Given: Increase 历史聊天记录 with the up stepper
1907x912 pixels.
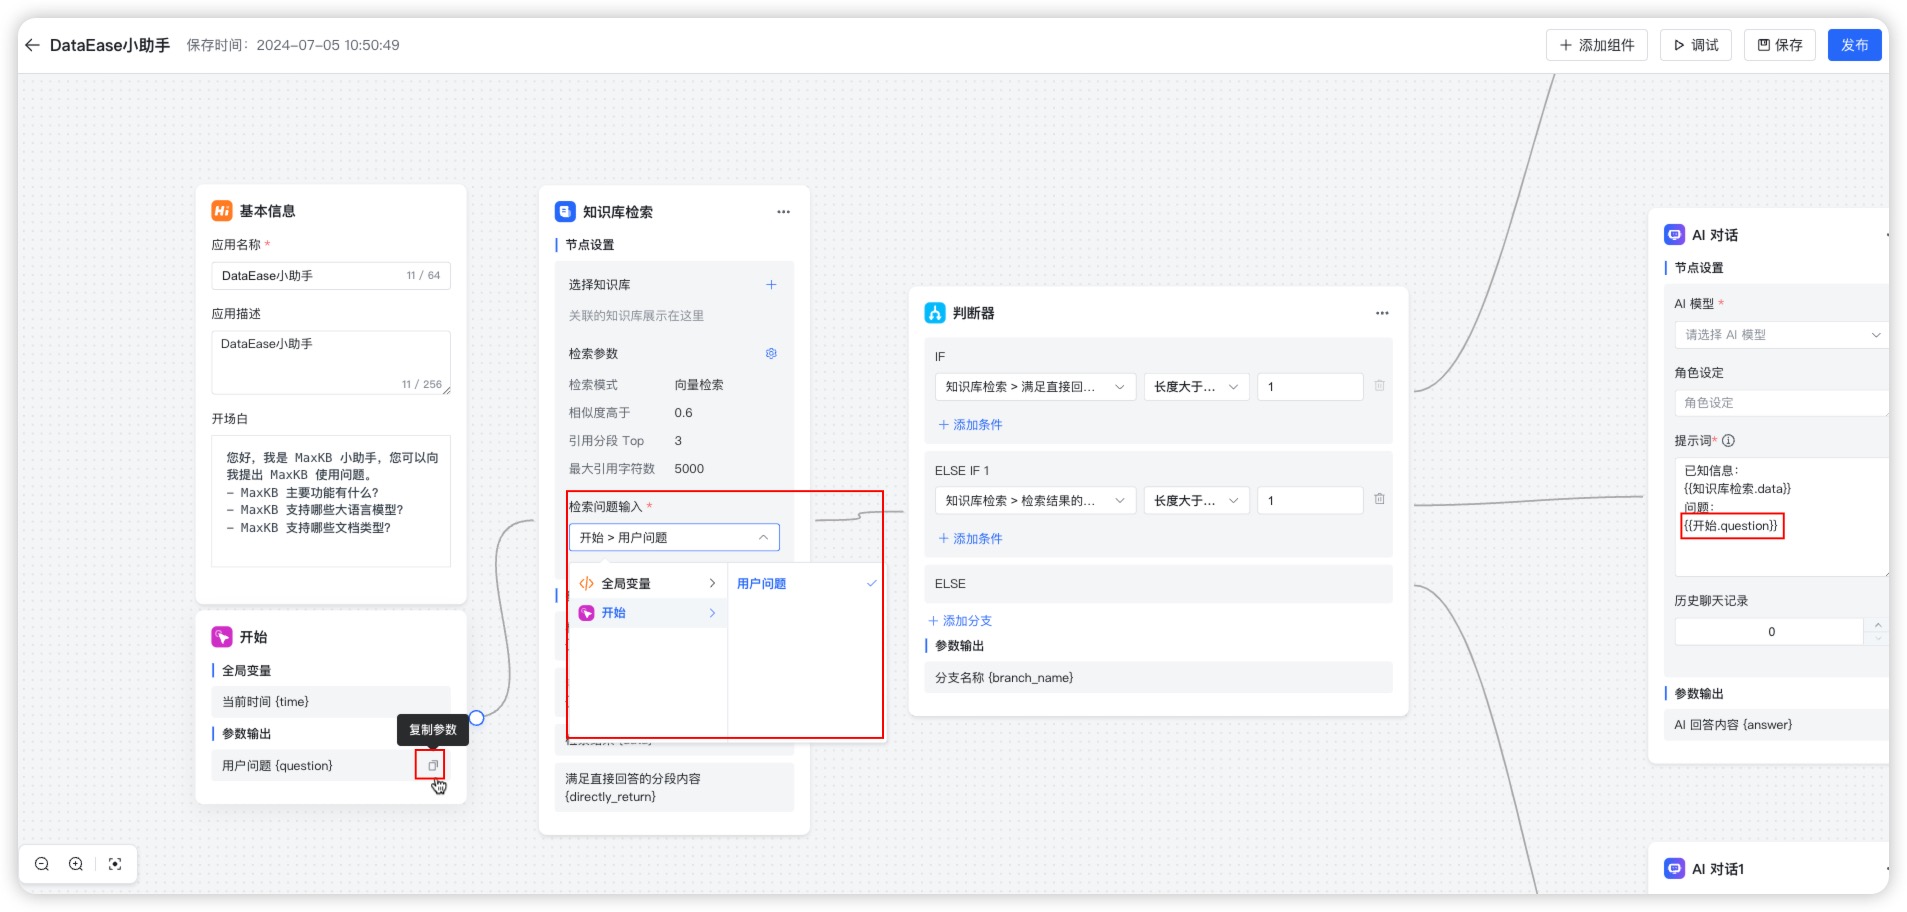Looking at the screenshot, I should (1877, 625).
